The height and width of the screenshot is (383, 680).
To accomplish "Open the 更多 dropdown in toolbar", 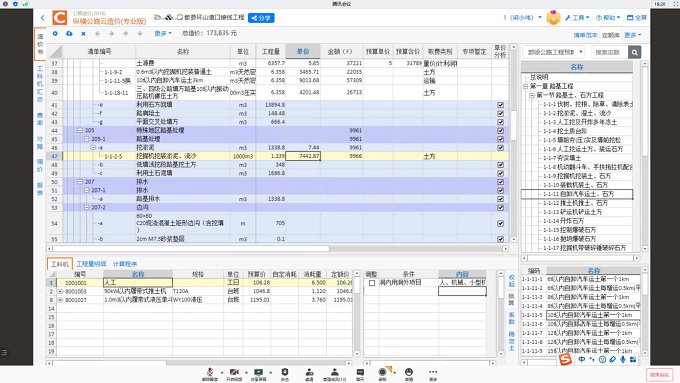I will (163, 33).
